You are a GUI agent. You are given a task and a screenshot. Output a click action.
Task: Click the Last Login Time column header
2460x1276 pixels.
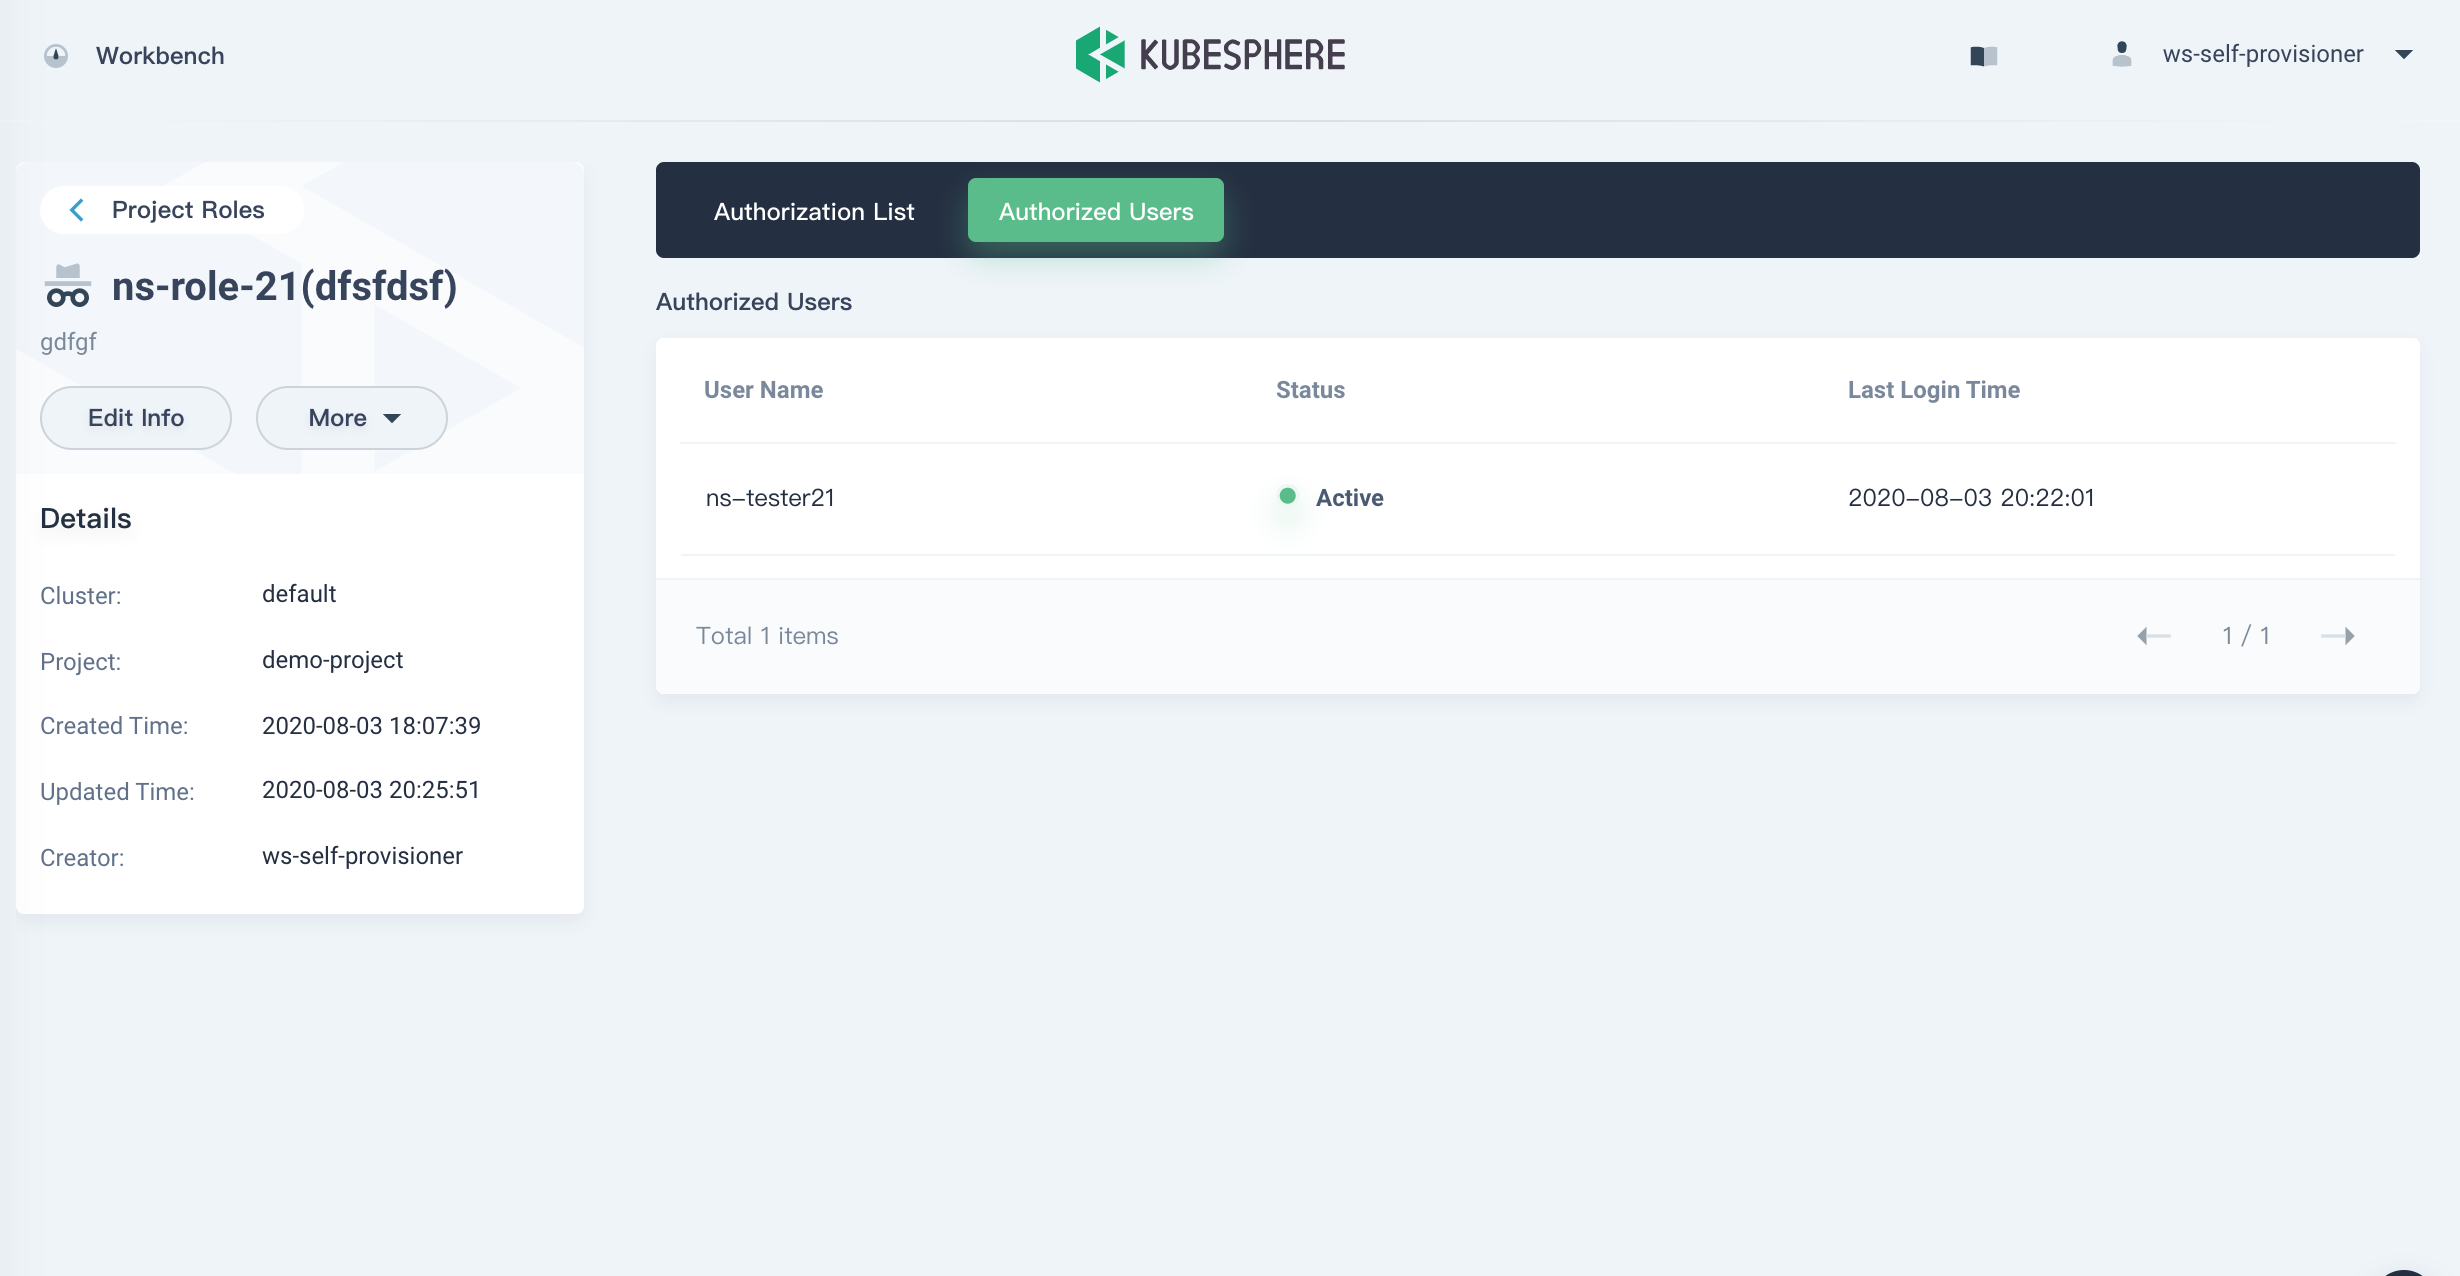coord(1932,389)
